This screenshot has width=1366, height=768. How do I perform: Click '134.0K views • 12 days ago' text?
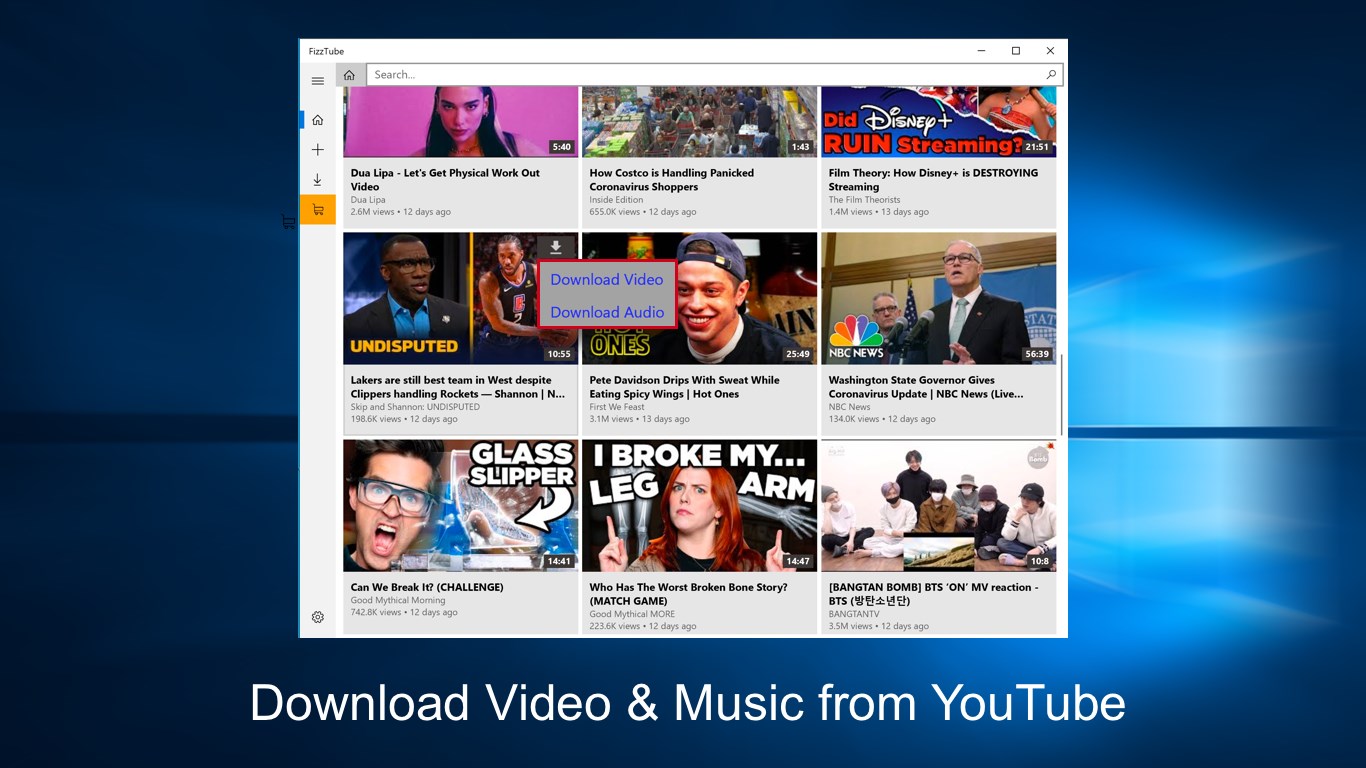coord(882,419)
